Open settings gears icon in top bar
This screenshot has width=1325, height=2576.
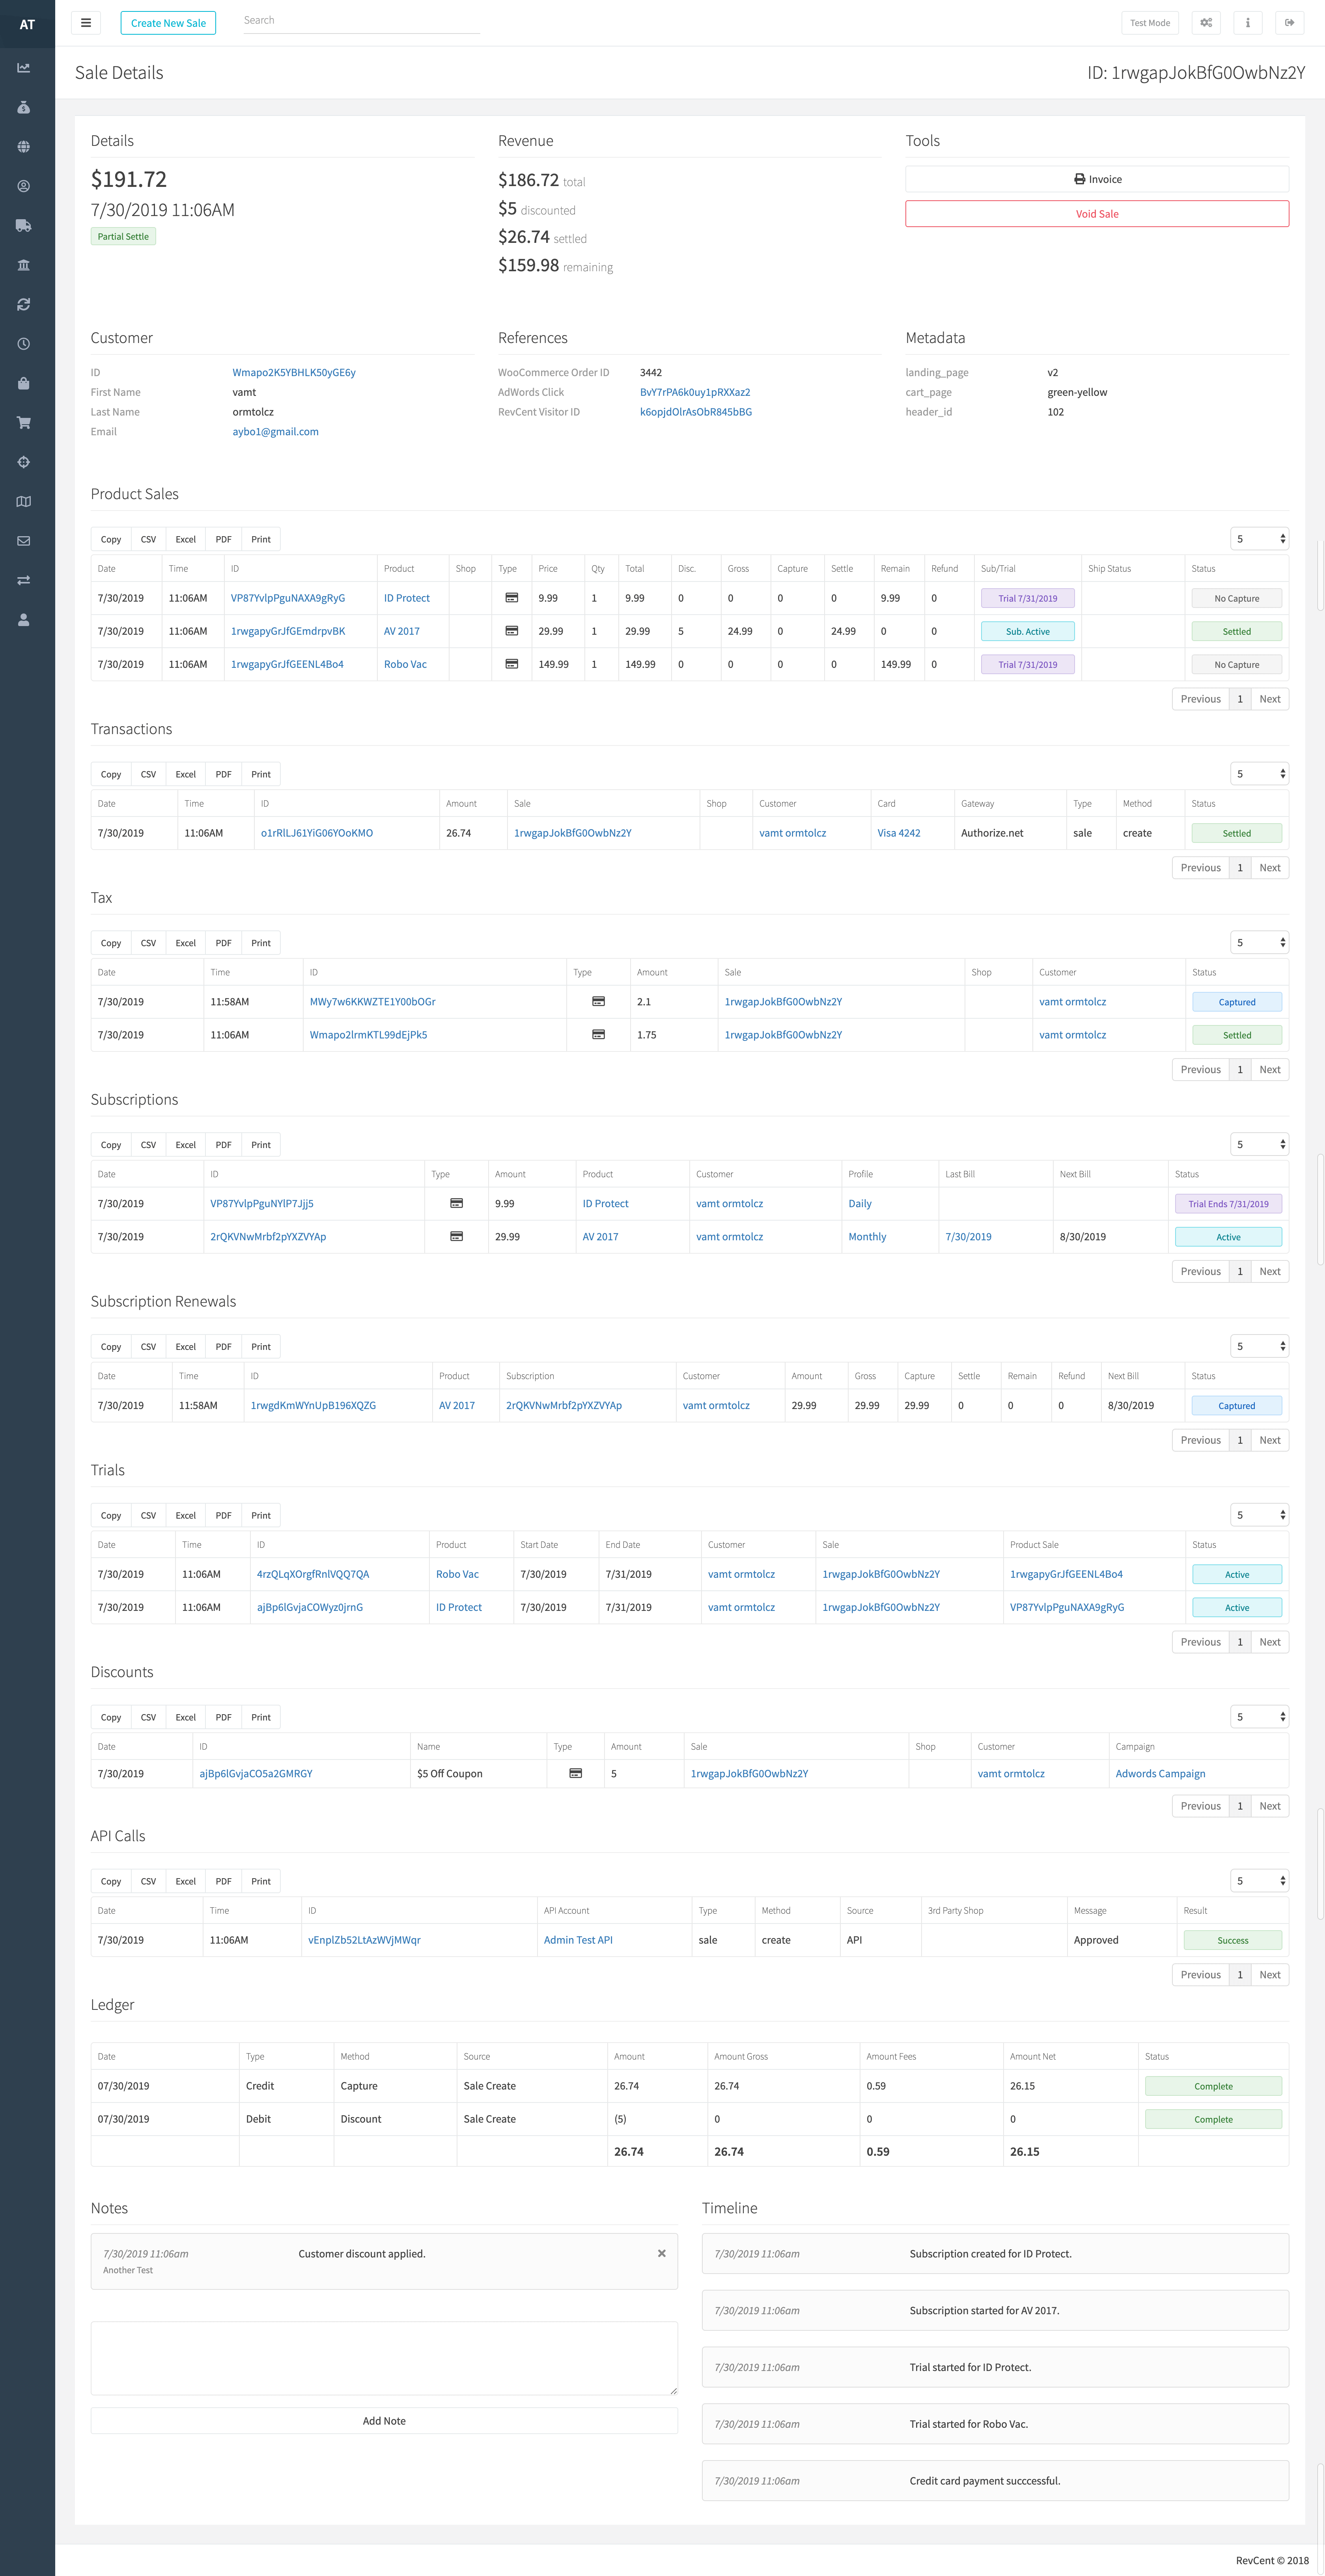coord(1206,23)
